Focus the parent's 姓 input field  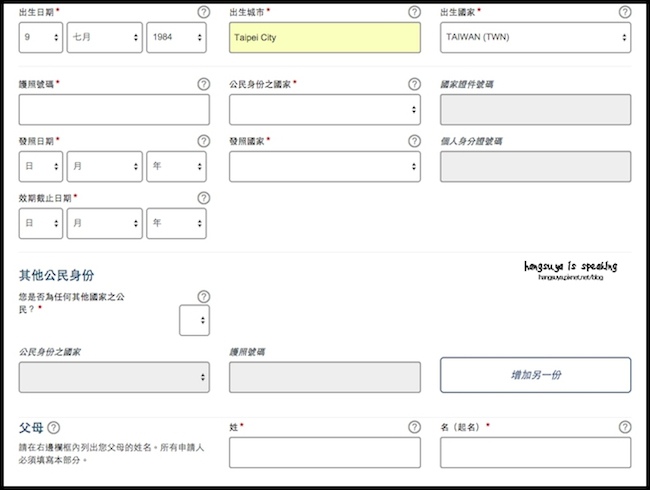tap(325, 452)
